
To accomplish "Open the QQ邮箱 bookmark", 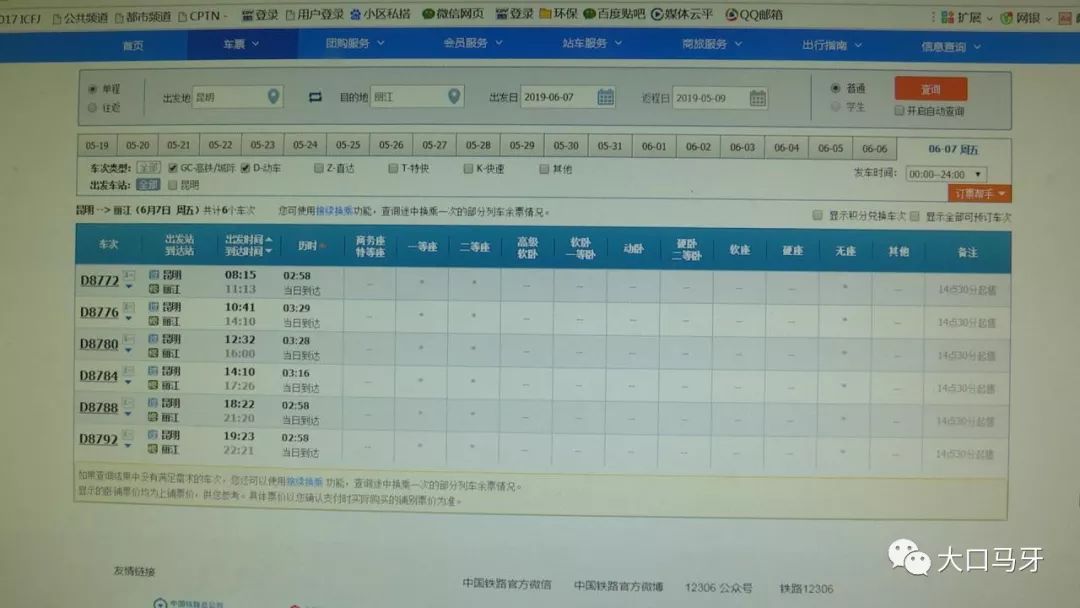I will 754,14.
